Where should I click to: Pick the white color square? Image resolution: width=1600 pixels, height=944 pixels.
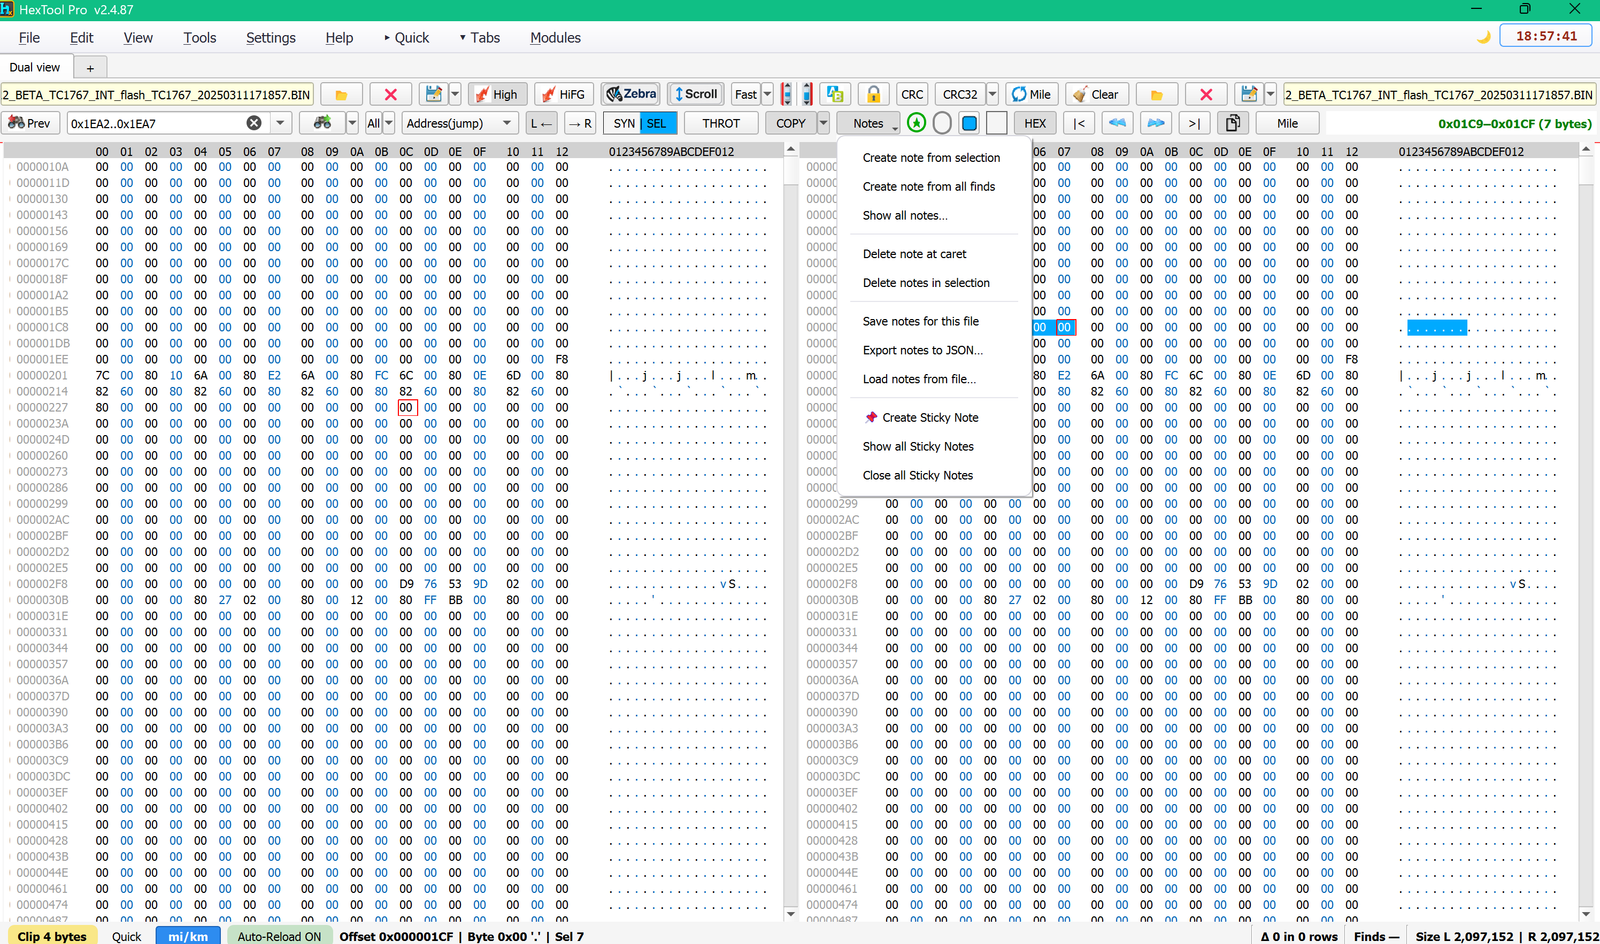[996, 123]
